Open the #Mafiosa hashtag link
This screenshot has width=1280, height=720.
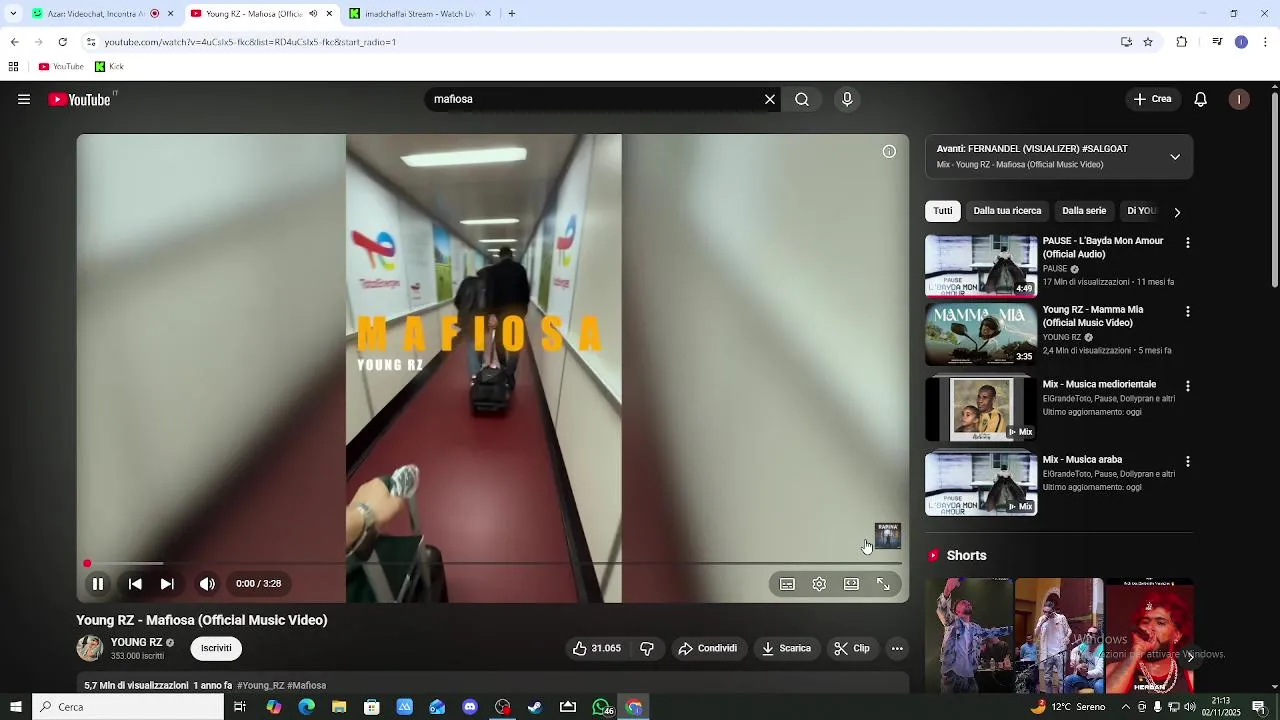click(307, 686)
